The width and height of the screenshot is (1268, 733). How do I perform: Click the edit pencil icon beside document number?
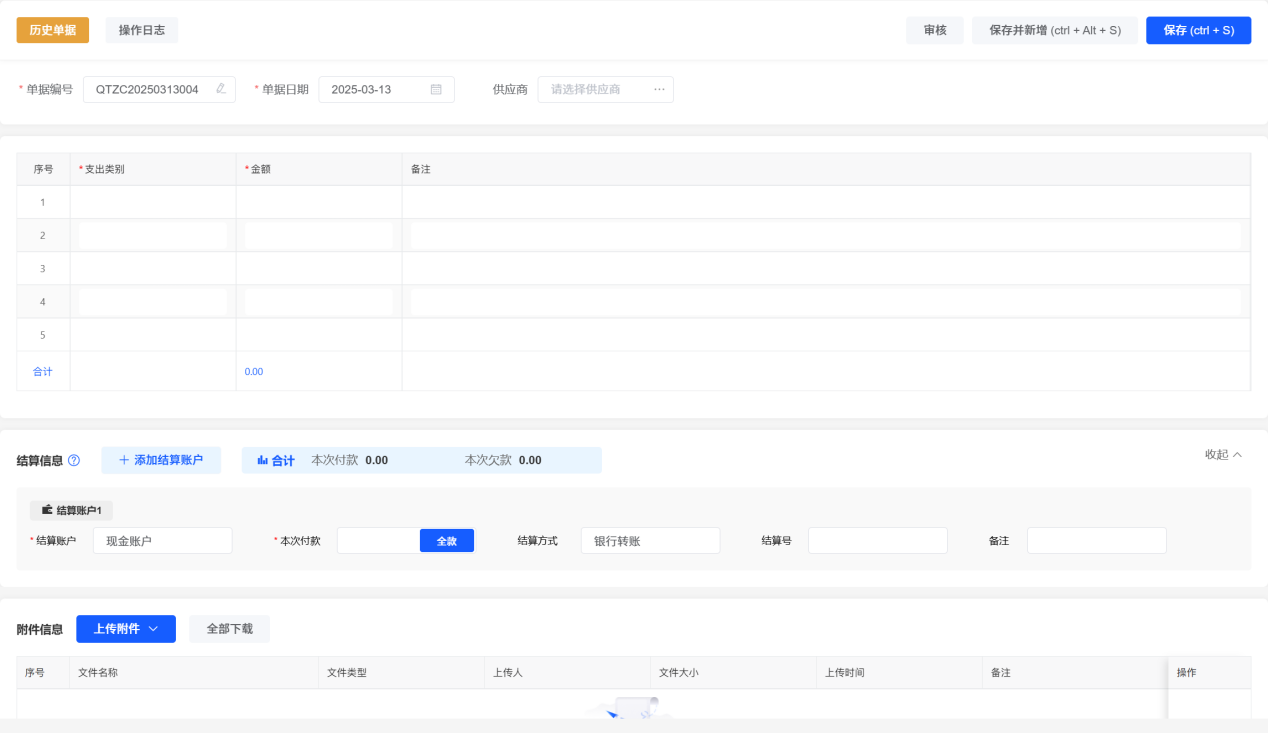tap(221, 89)
